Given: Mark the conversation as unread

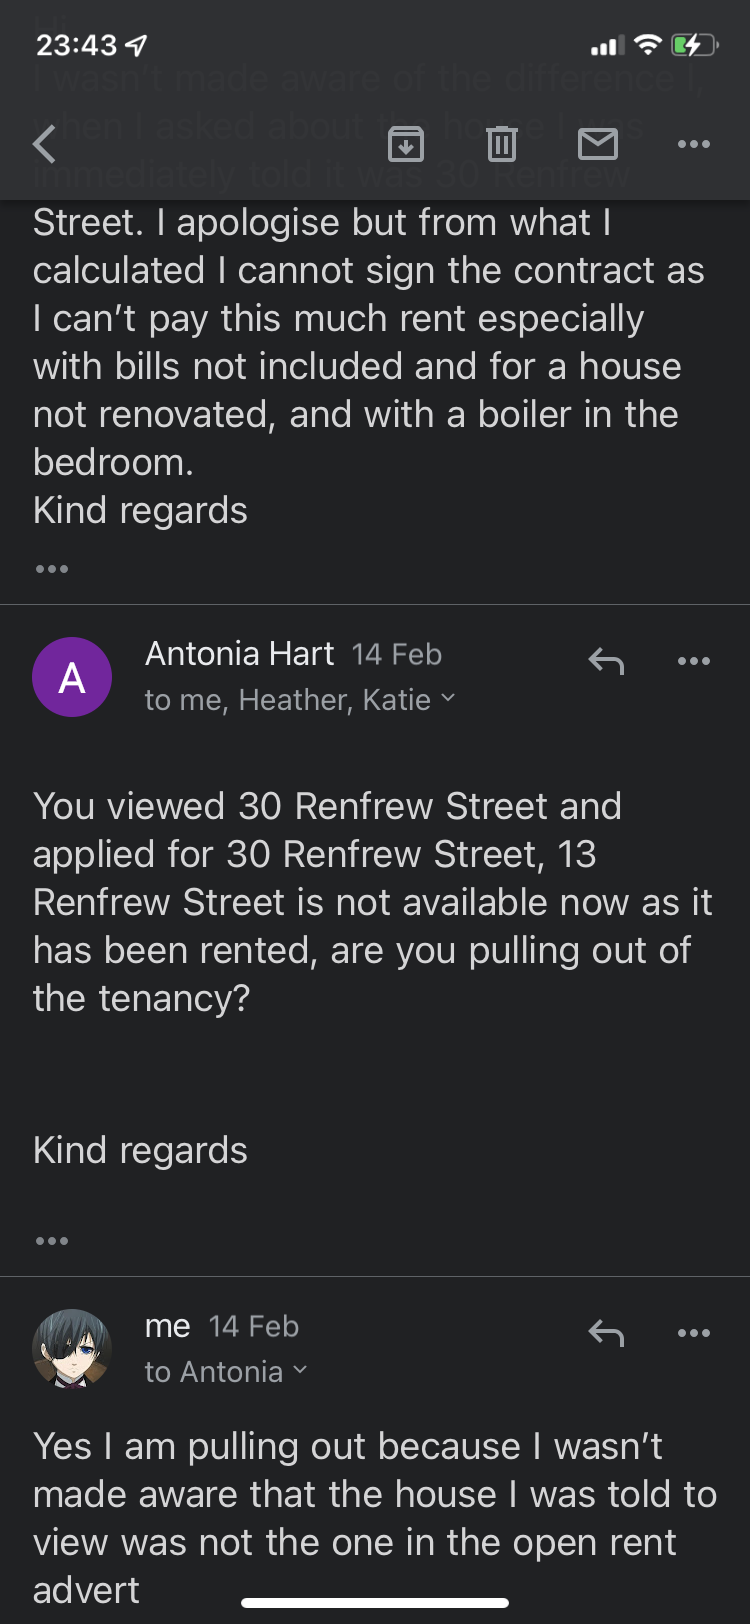Looking at the screenshot, I should 598,145.
